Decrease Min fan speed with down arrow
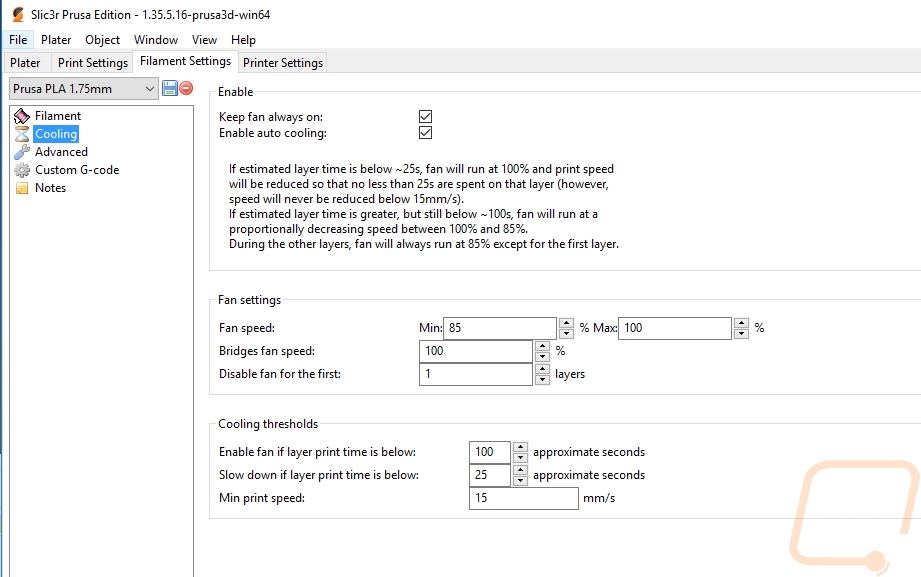 pyautogui.click(x=566, y=334)
